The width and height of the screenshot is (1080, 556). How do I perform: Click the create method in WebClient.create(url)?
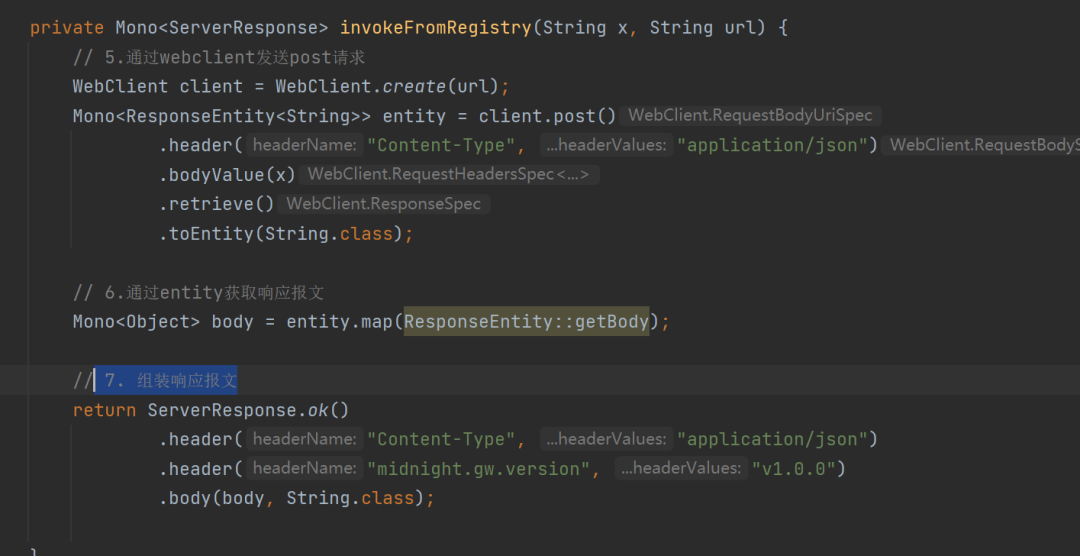(x=415, y=86)
